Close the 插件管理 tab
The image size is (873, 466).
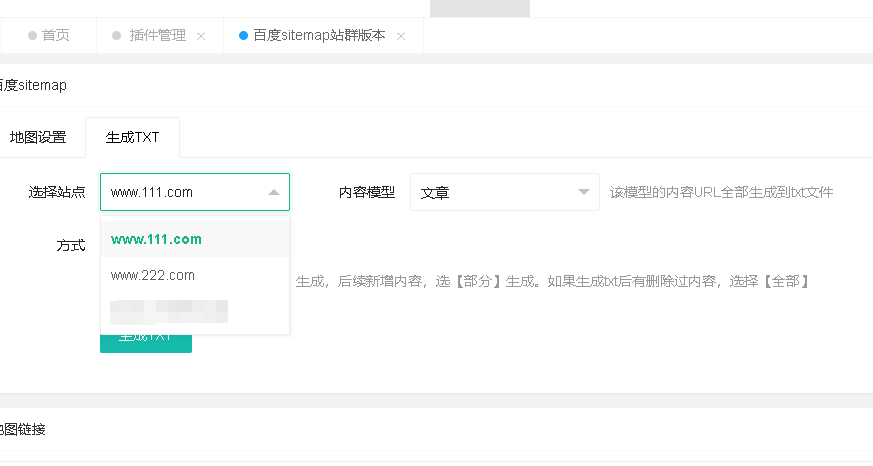pos(201,36)
